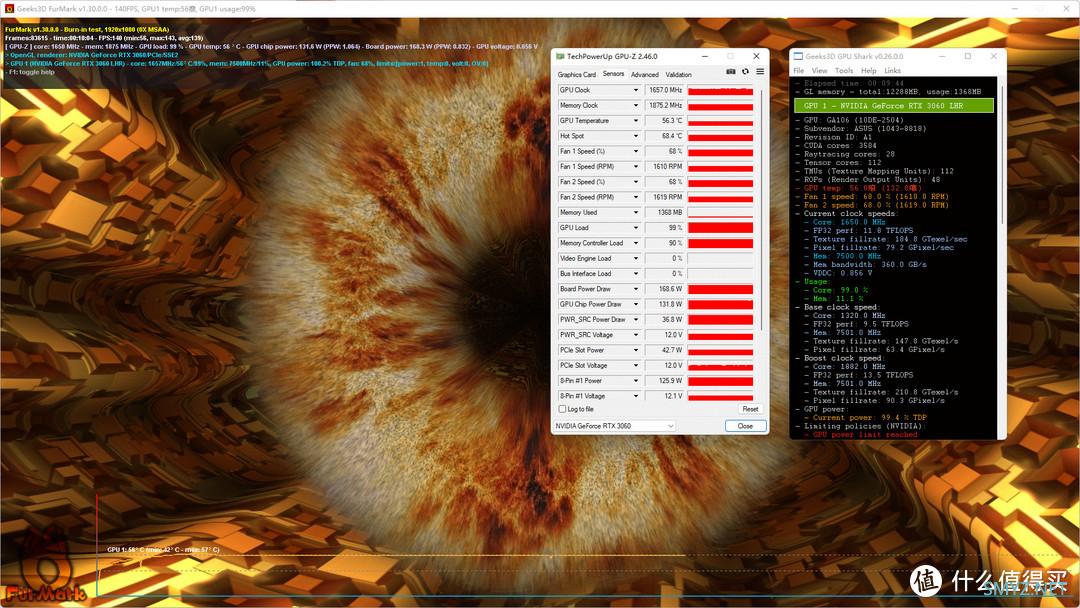The width and height of the screenshot is (1080, 608).
Task: Click the GPU Load red graph bar
Action: 720,228
